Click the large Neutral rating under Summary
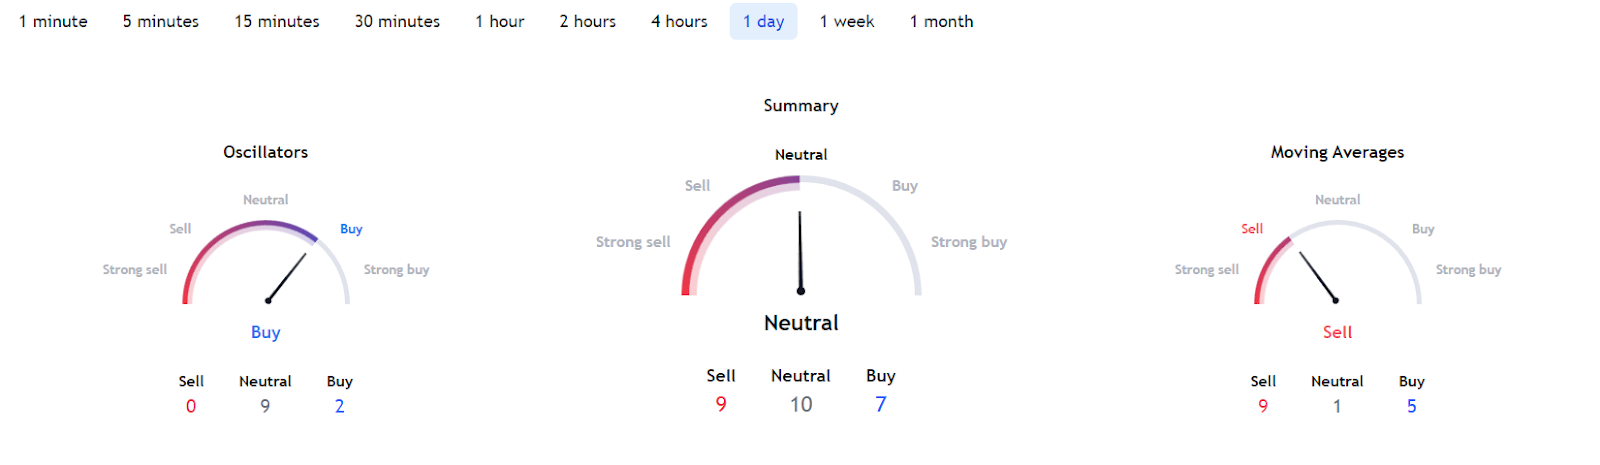This screenshot has width=1600, height=465. 801,323
